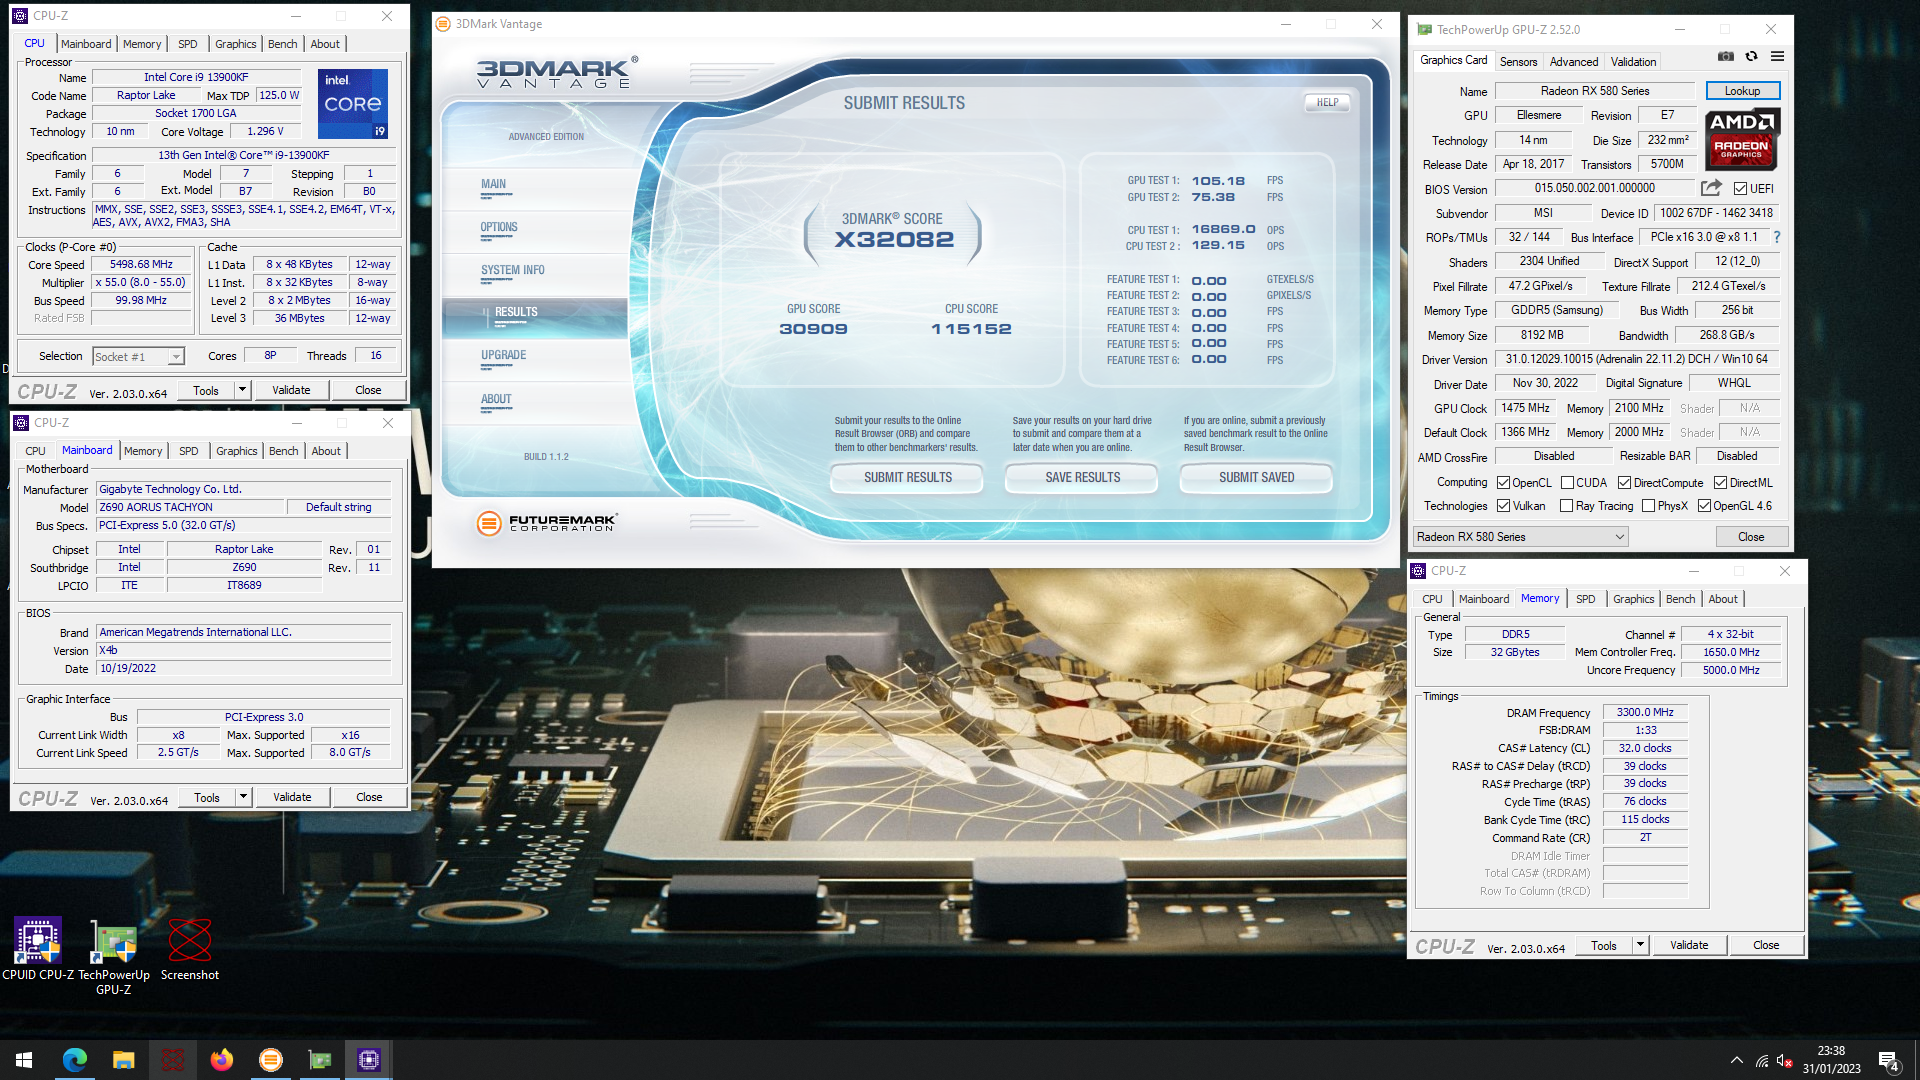Launch Microsoft Edge from taskbar
This screenshot has height=1080, width=1920.
[x=75, y=1060]
